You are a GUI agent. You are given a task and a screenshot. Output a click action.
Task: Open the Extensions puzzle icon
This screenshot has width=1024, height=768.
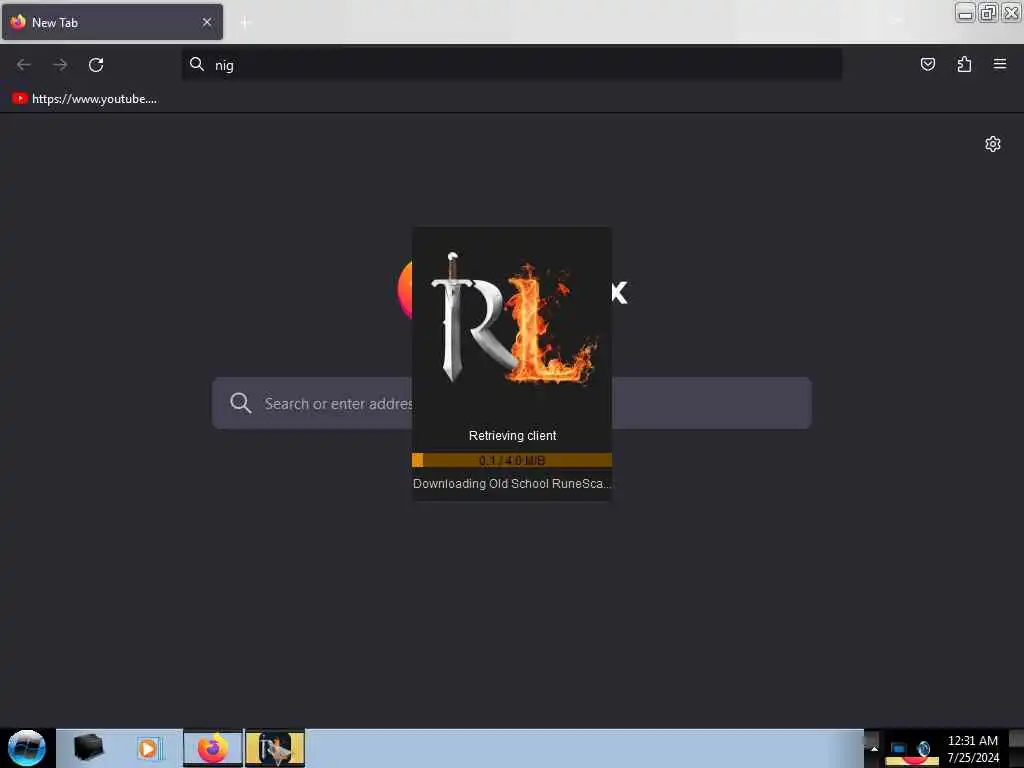pos(964,64)
